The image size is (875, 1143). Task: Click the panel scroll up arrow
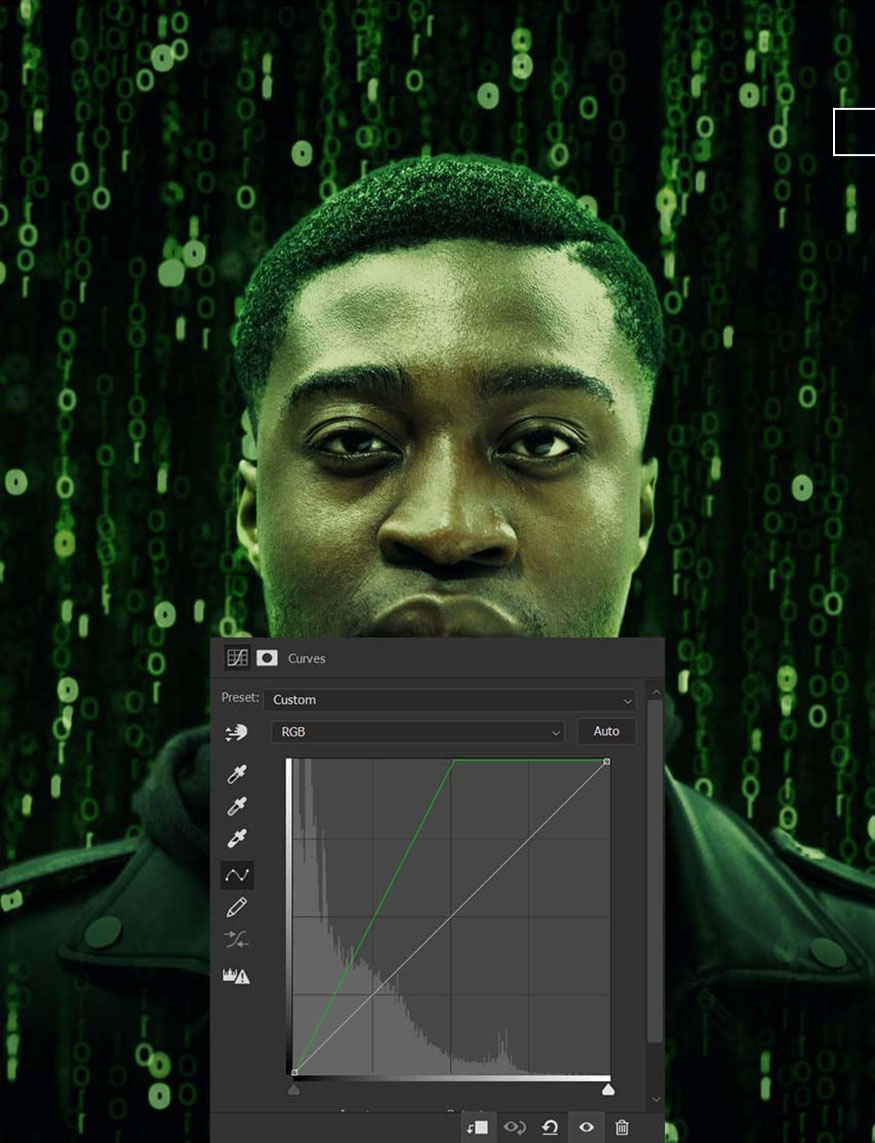[x=656, y=692]
